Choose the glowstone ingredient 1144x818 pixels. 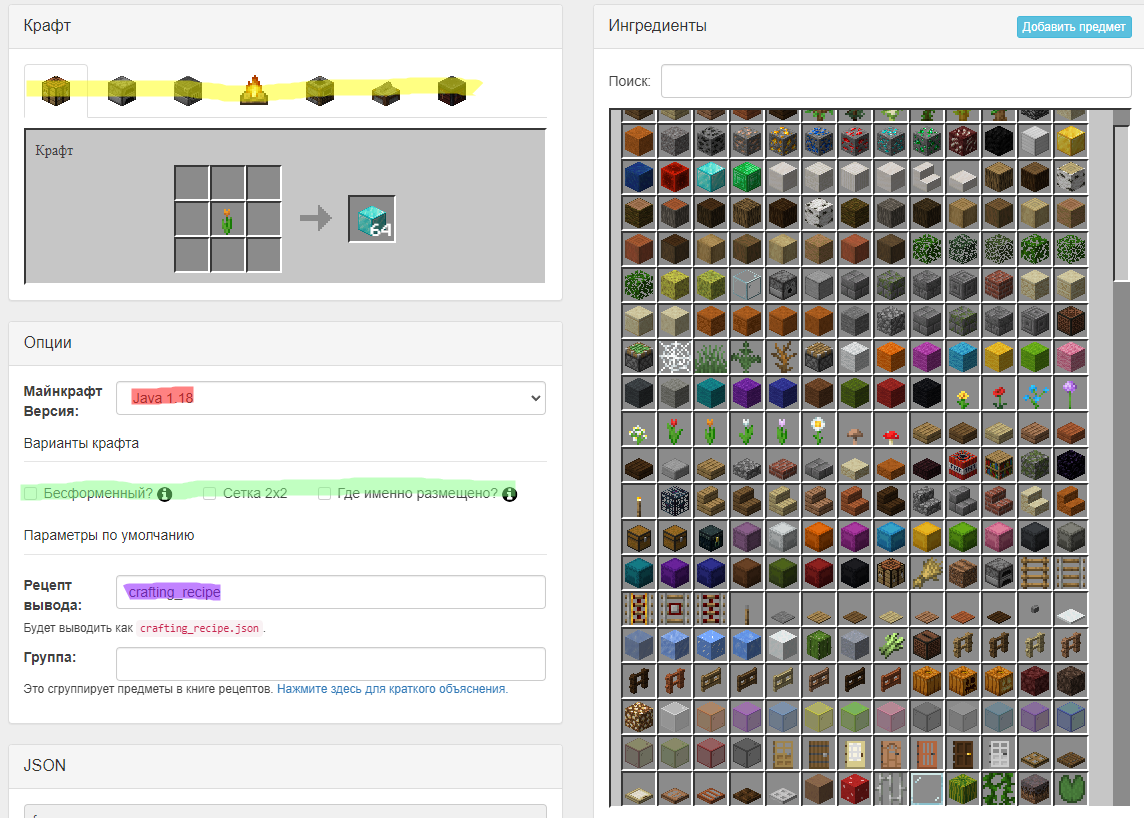click(x=639, y=717)
